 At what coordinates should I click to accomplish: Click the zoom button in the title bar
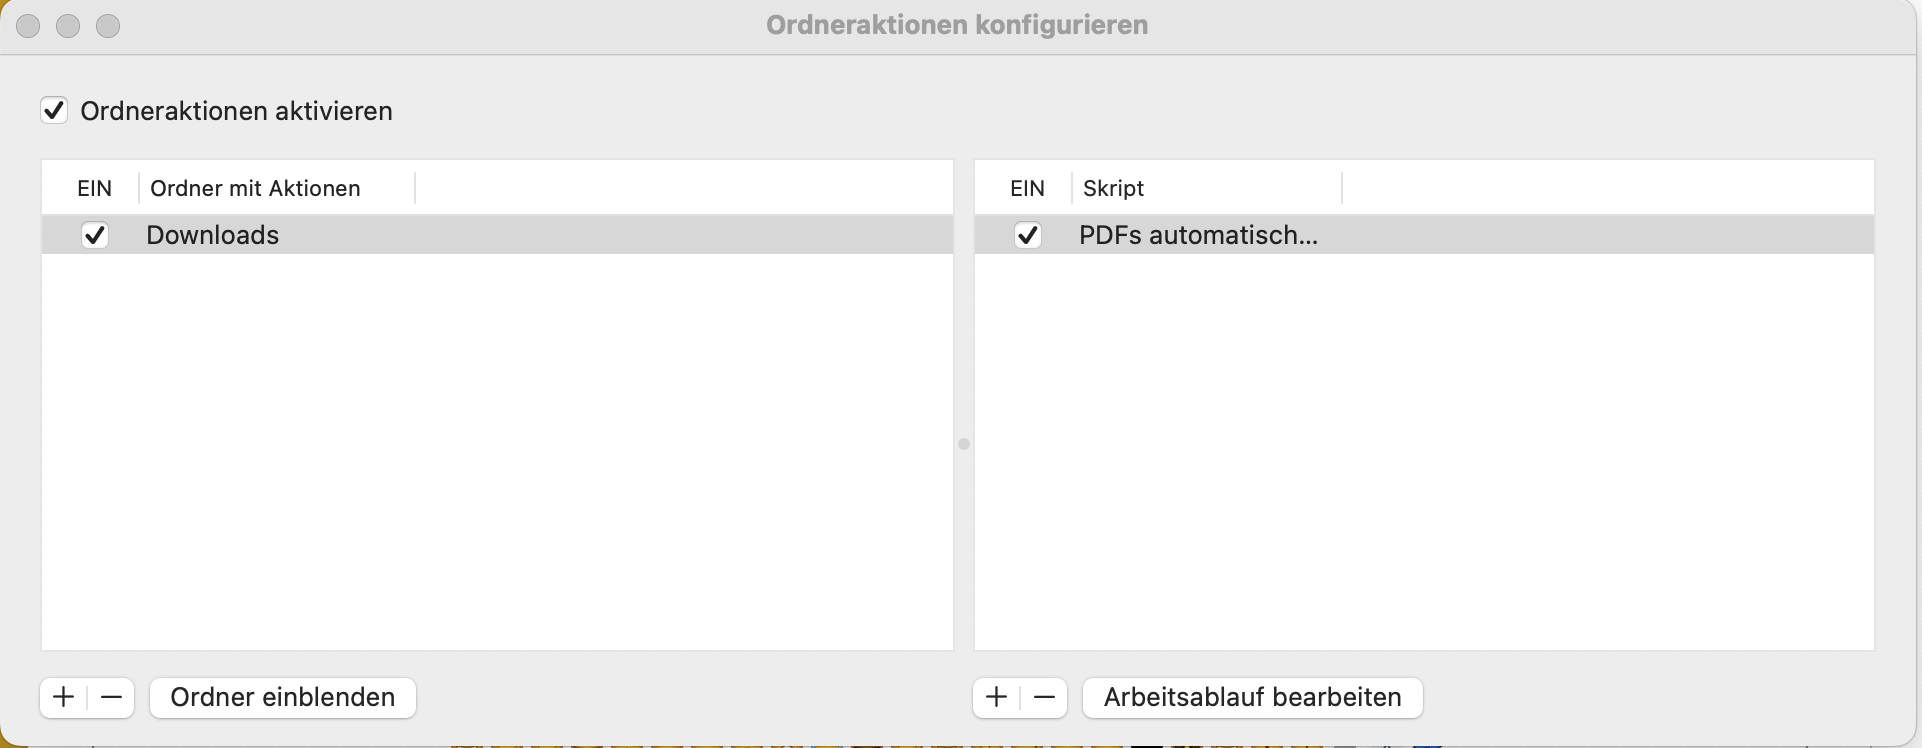108,26
